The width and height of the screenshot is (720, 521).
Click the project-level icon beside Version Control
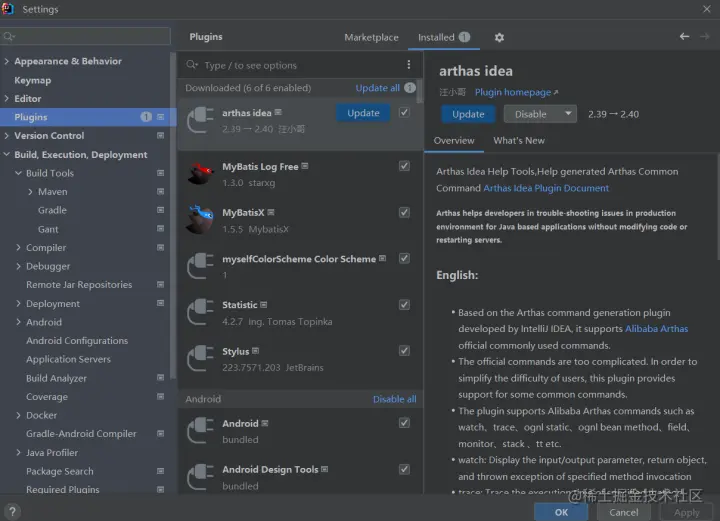(x=160, y=135)
